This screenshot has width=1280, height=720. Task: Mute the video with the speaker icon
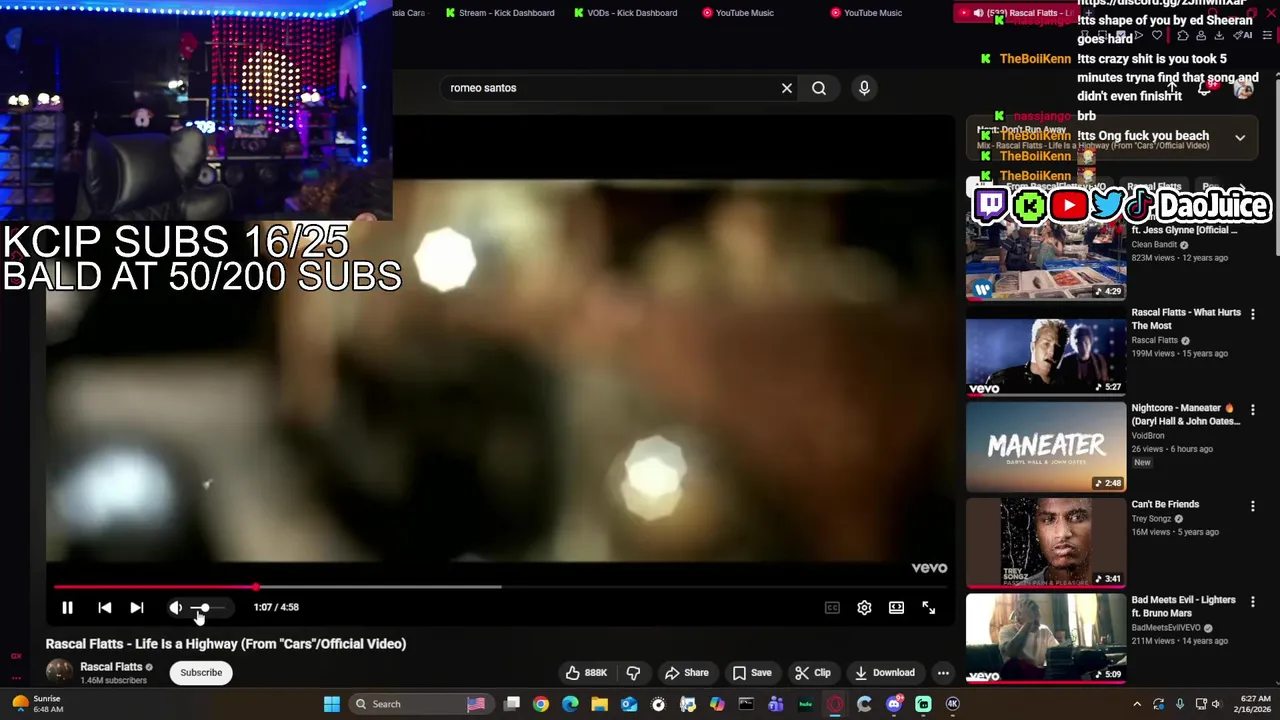[176, 607]
